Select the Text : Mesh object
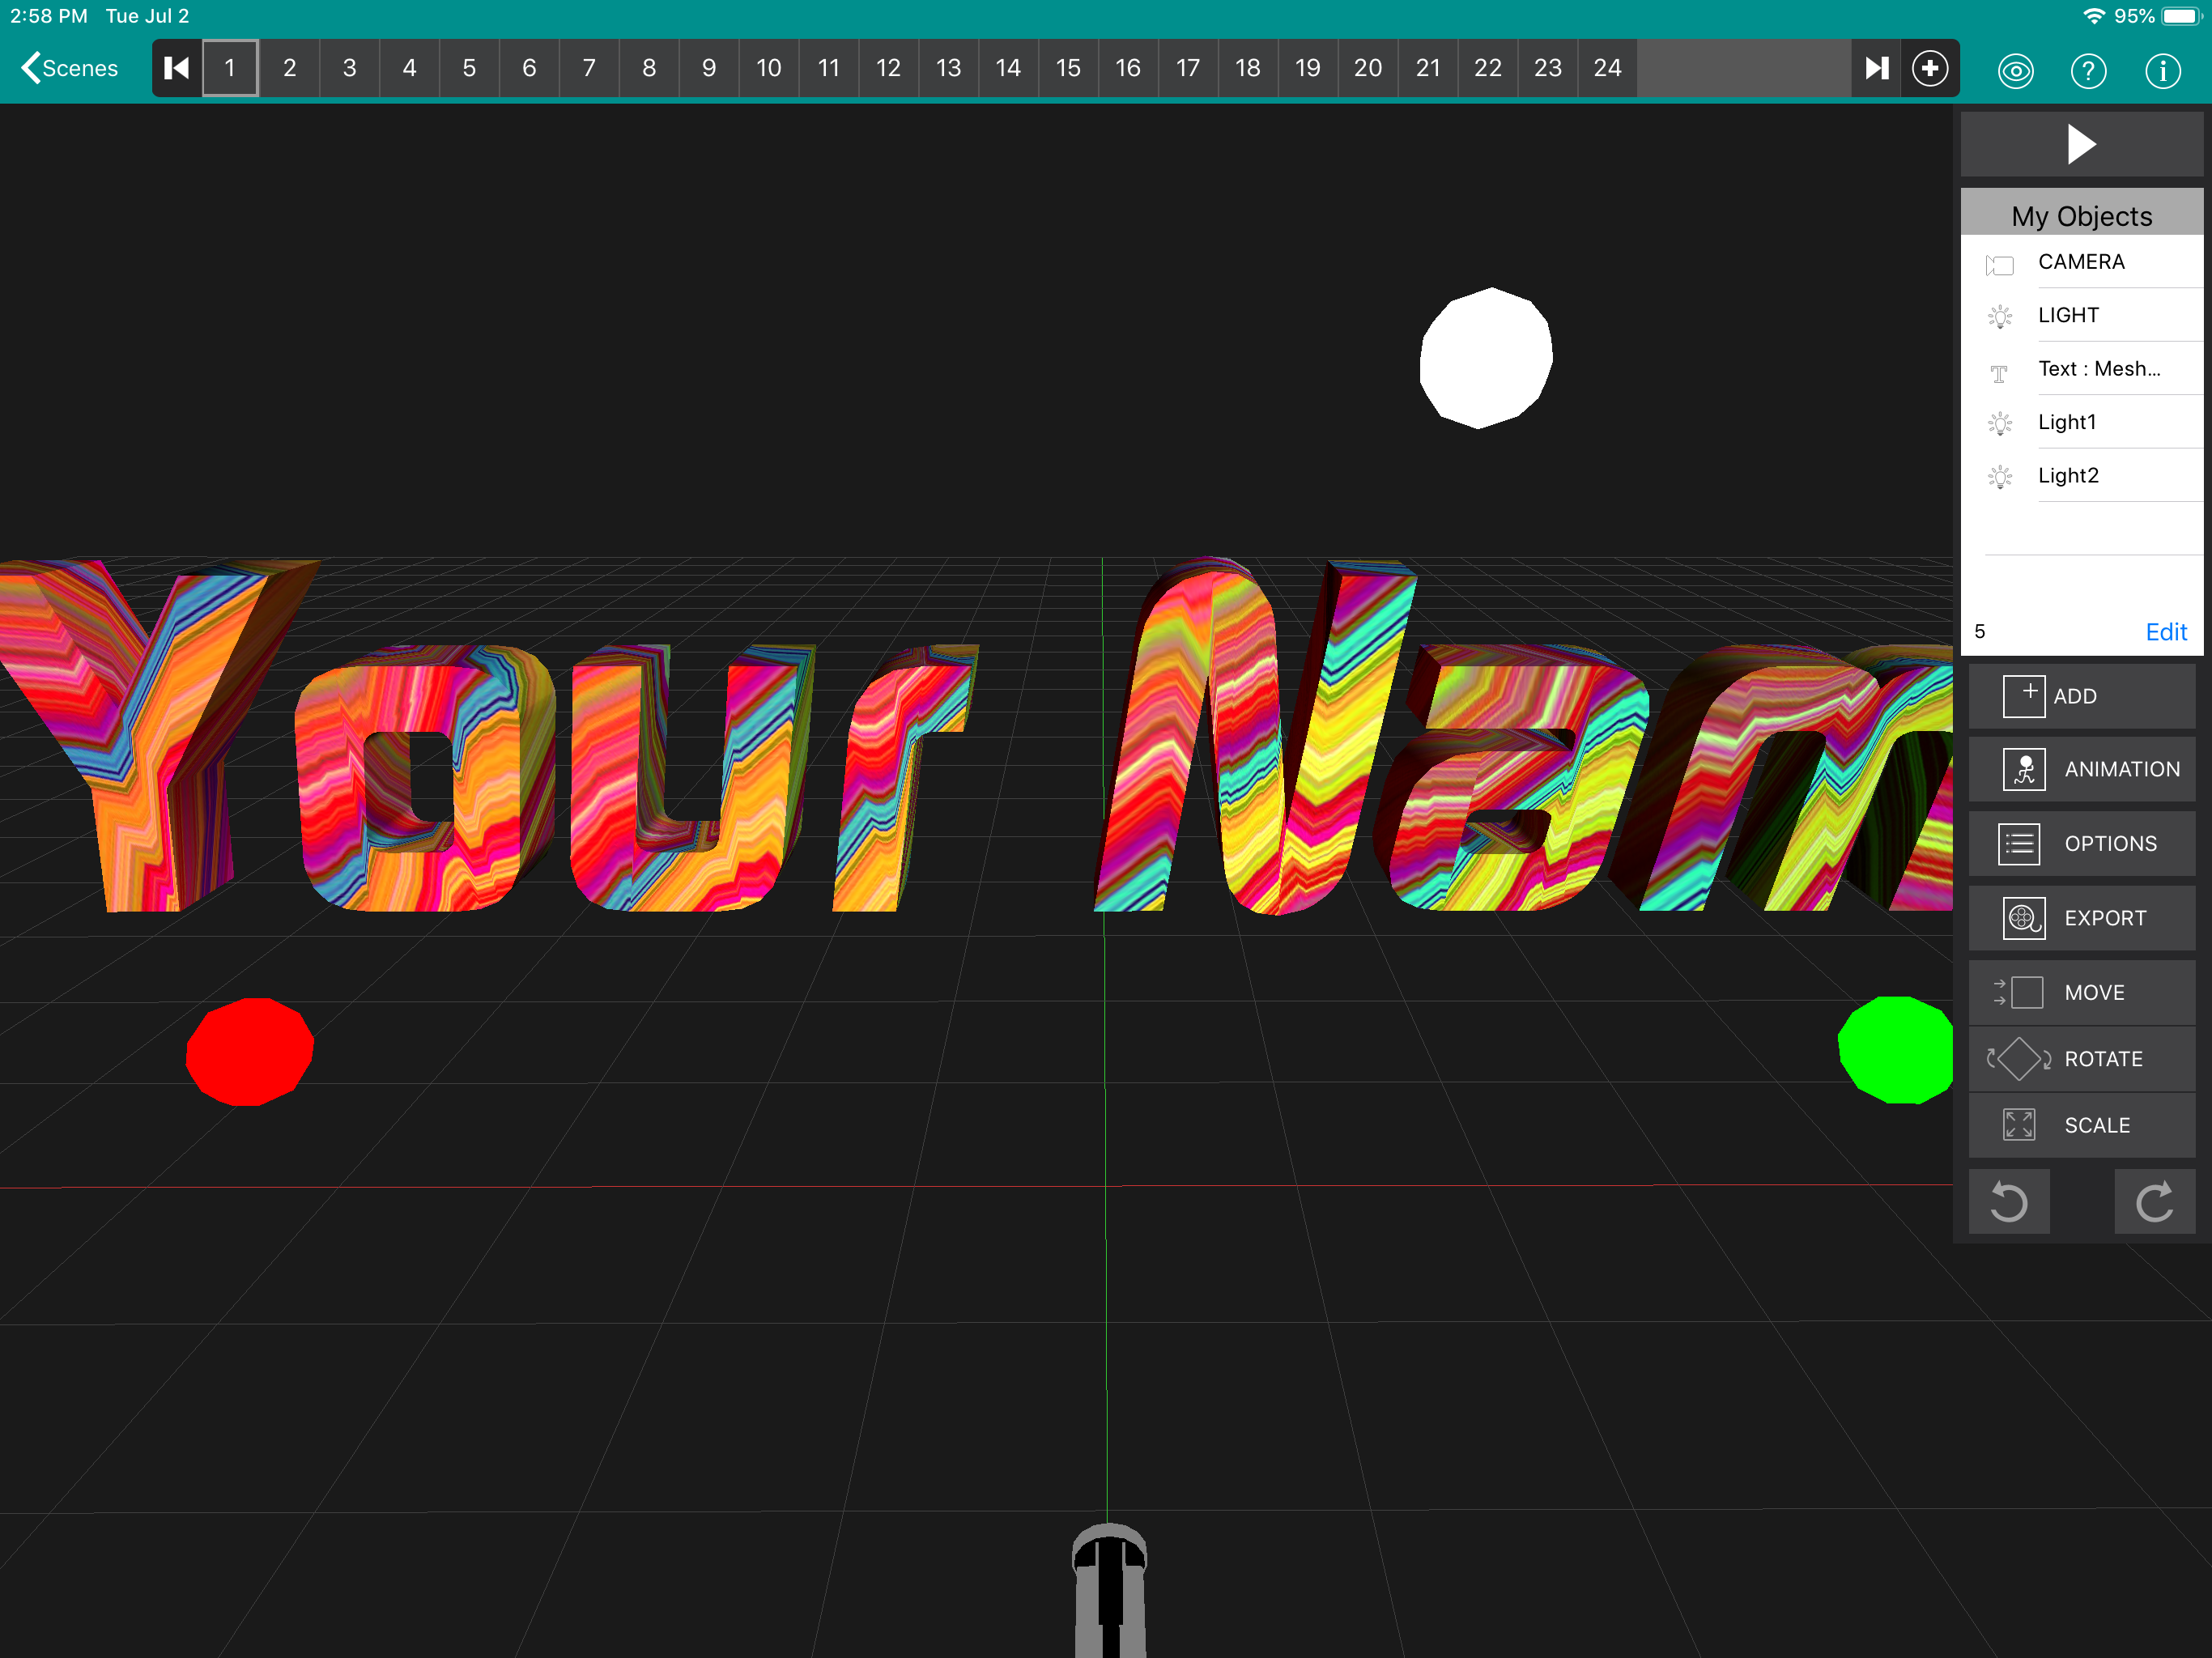This screenshot has width=2212, height=1658. coord(2098,369)
